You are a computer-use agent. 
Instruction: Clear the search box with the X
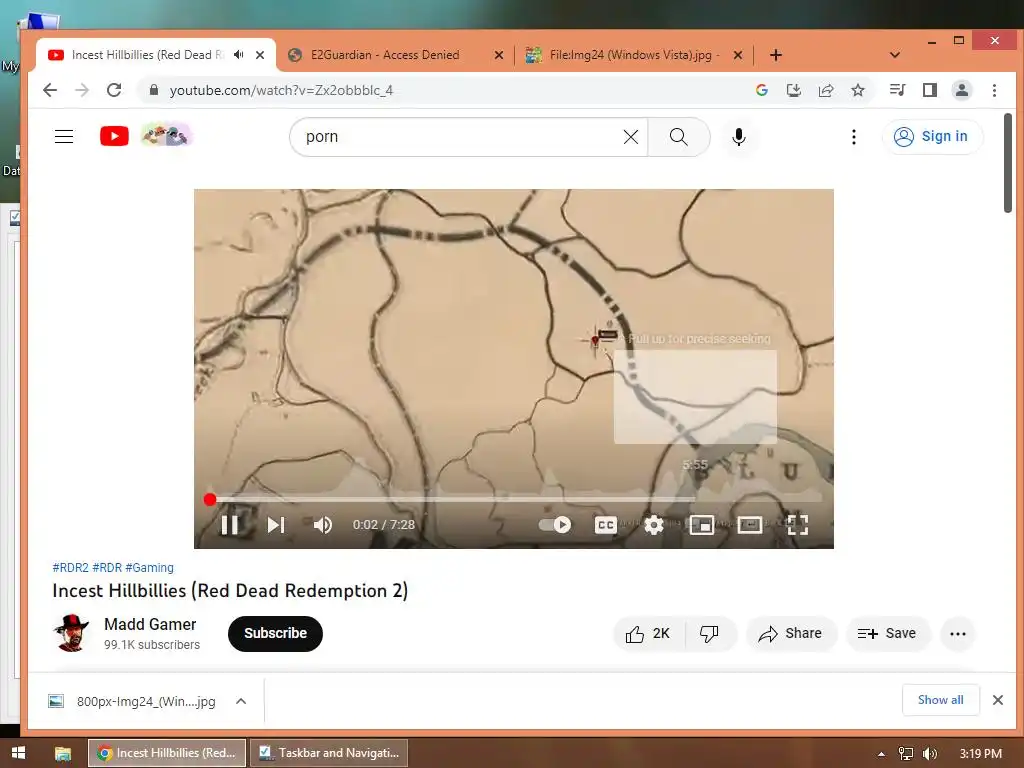point(631,136)
